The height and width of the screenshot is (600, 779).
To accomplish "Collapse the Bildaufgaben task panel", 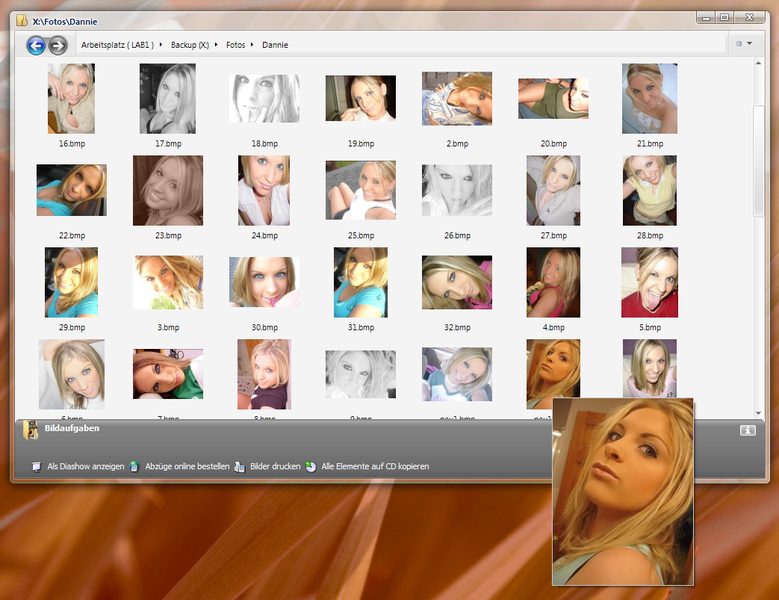I will [747, 430].
